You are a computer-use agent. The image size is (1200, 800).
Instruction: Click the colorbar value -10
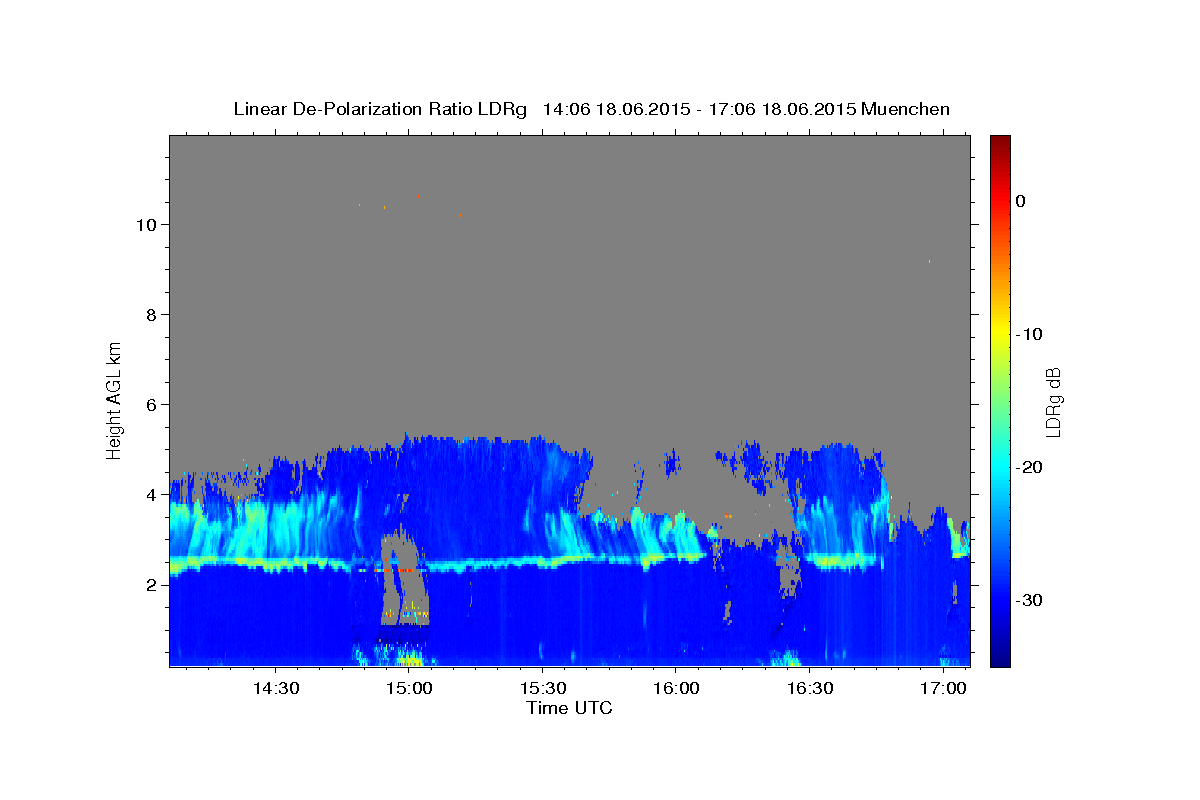1029,334
